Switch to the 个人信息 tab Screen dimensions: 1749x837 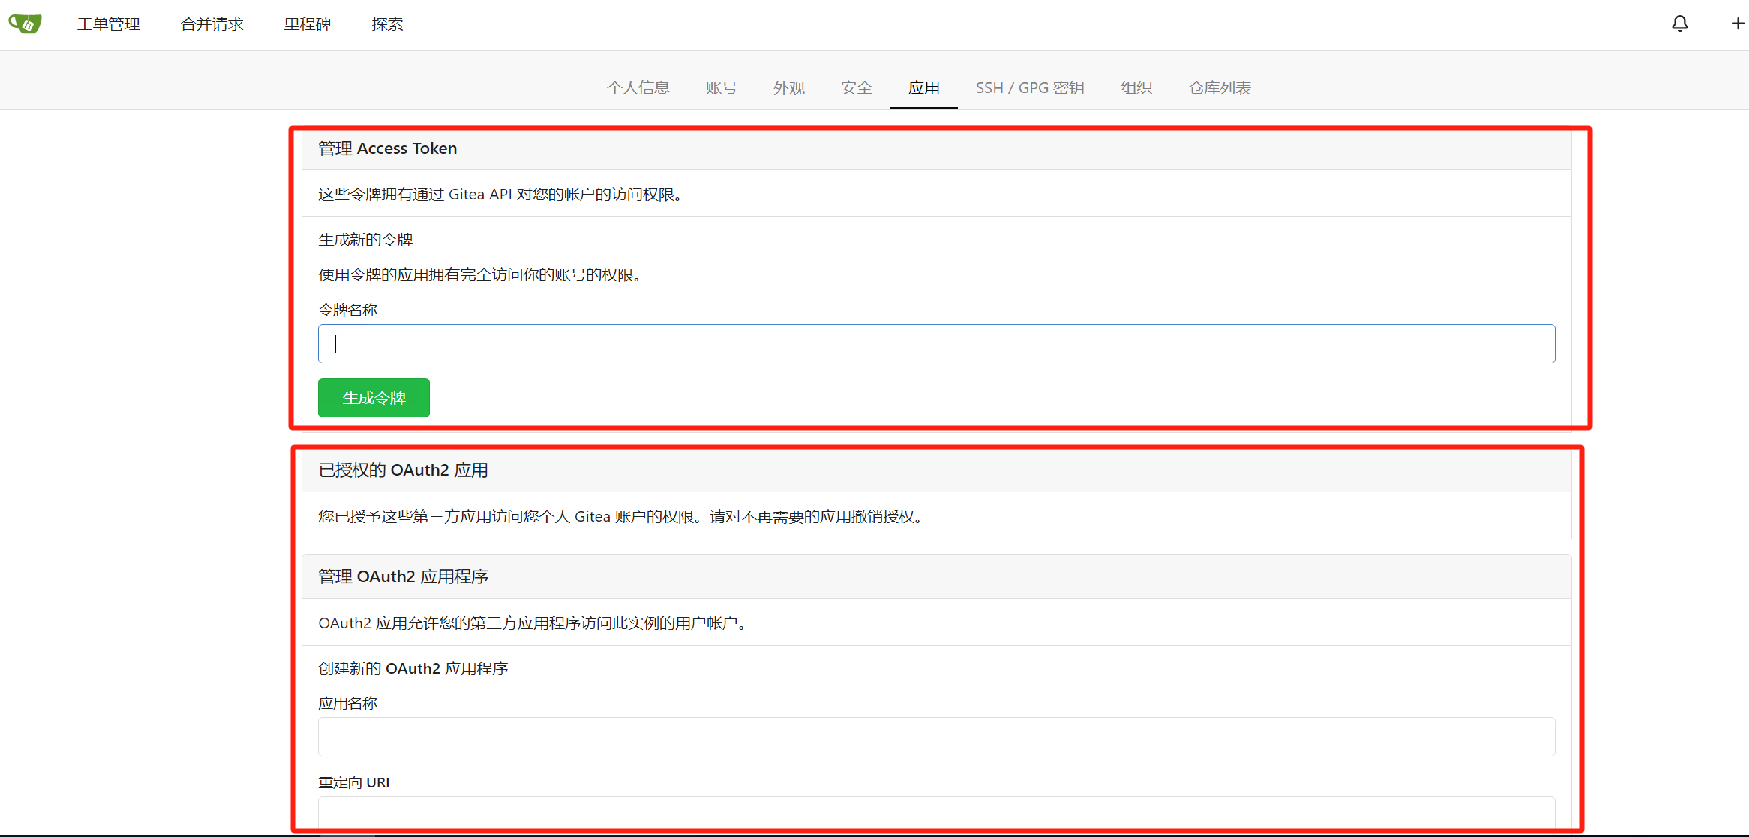[638, 88]
